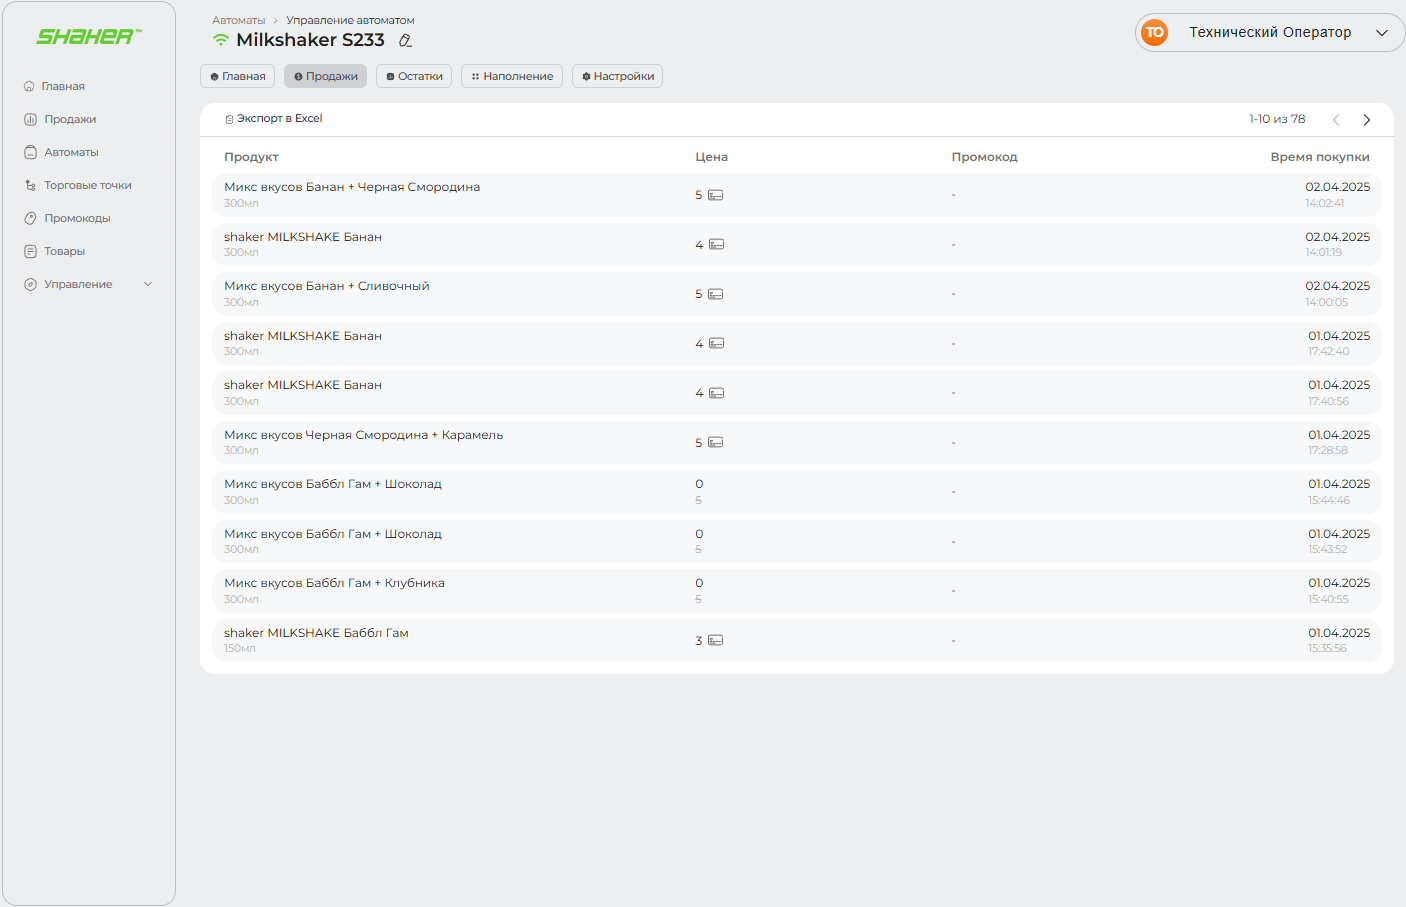This screenshot has width=1406, height=907.
Task: Open Товары in the sidebar
Action: 64,252
